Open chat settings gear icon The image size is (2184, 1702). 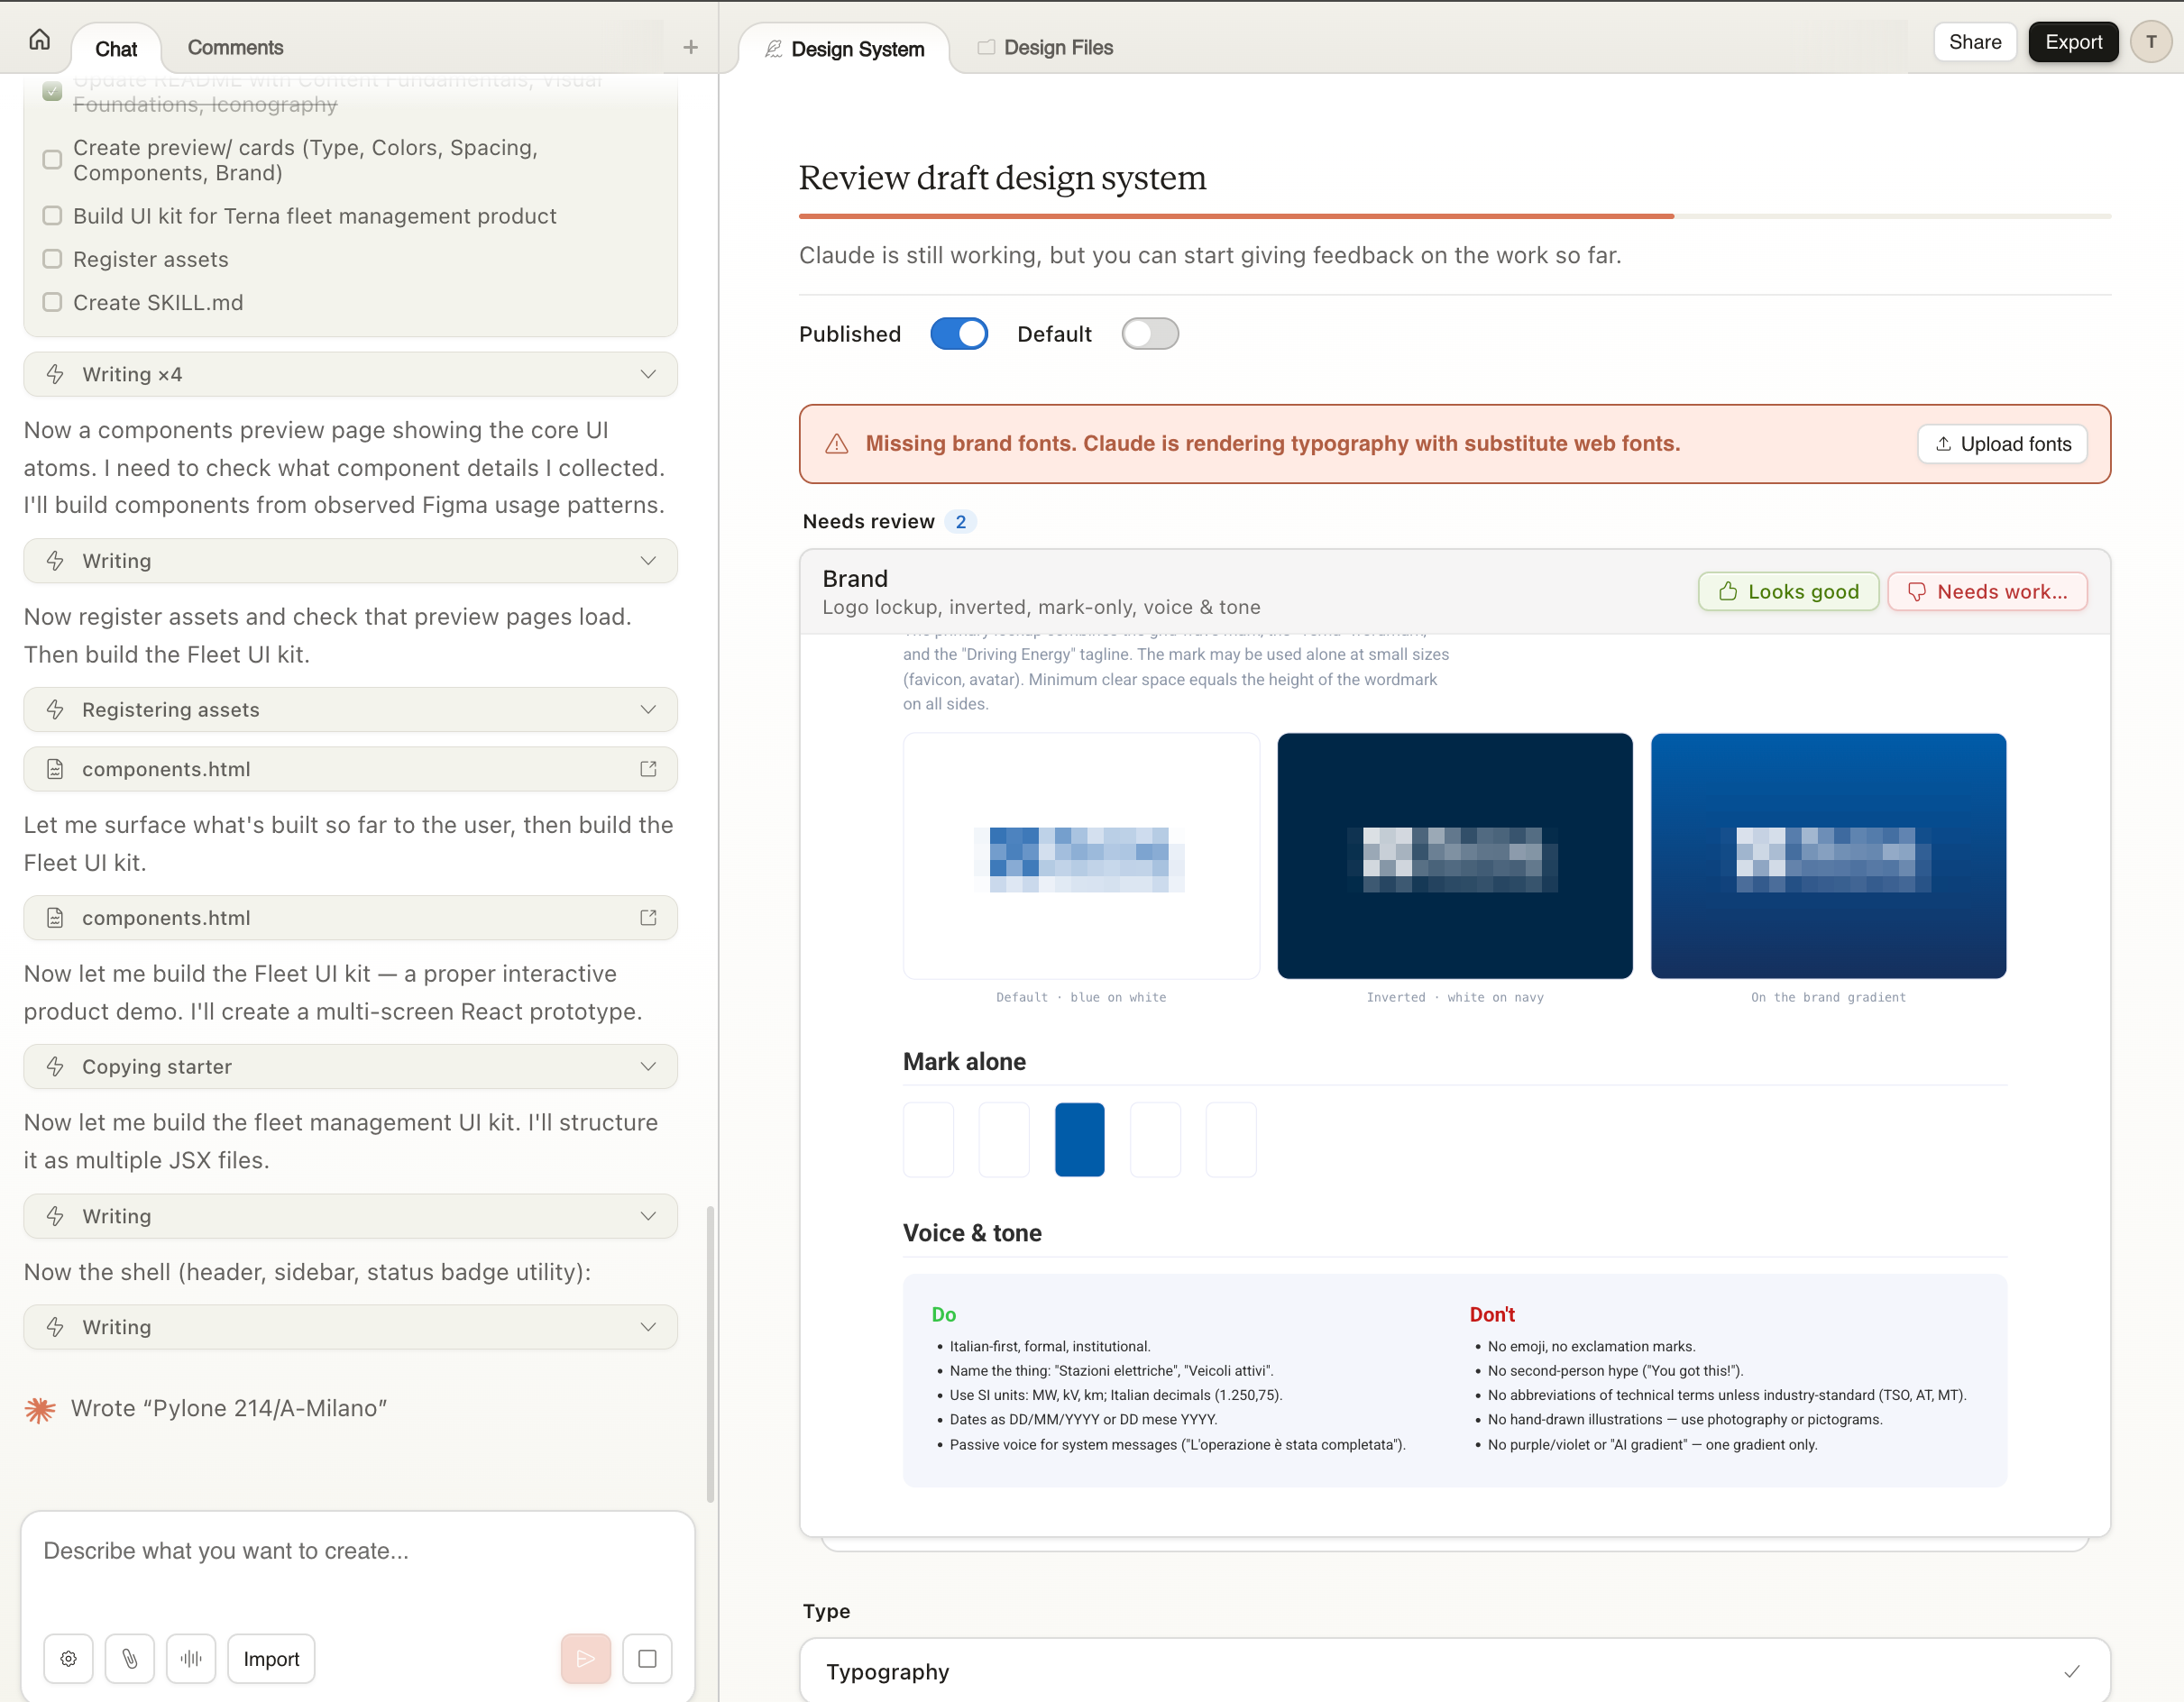pos(68,1658)
